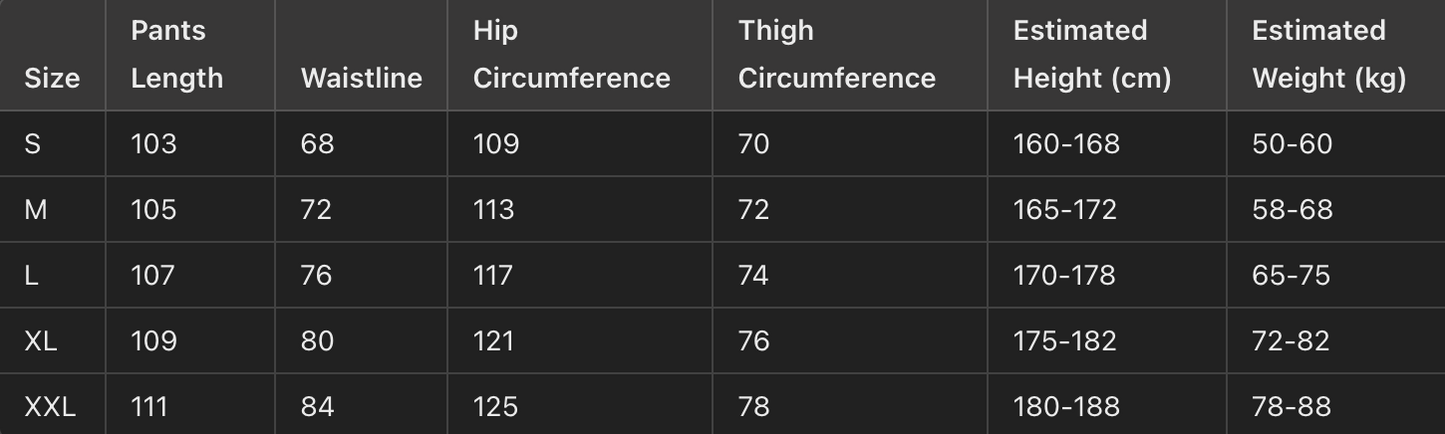Select the XXL size row label
1445x434 pixels.
tap(50, 407)
